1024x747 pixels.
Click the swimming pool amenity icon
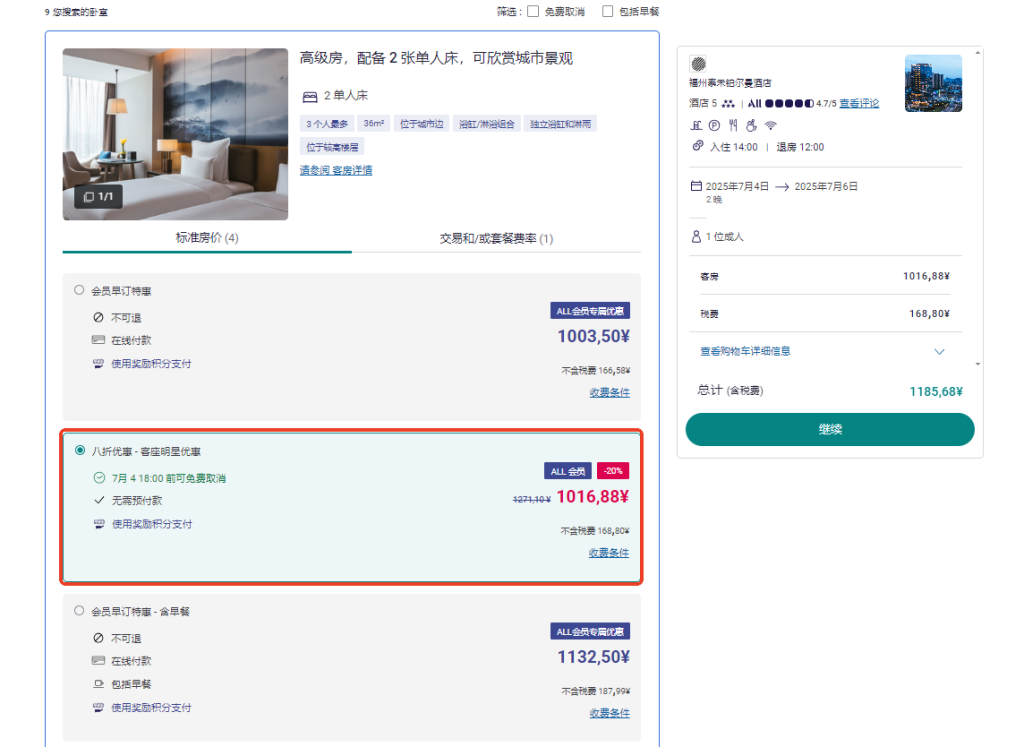pyautogui.click(x=697, y=125)
